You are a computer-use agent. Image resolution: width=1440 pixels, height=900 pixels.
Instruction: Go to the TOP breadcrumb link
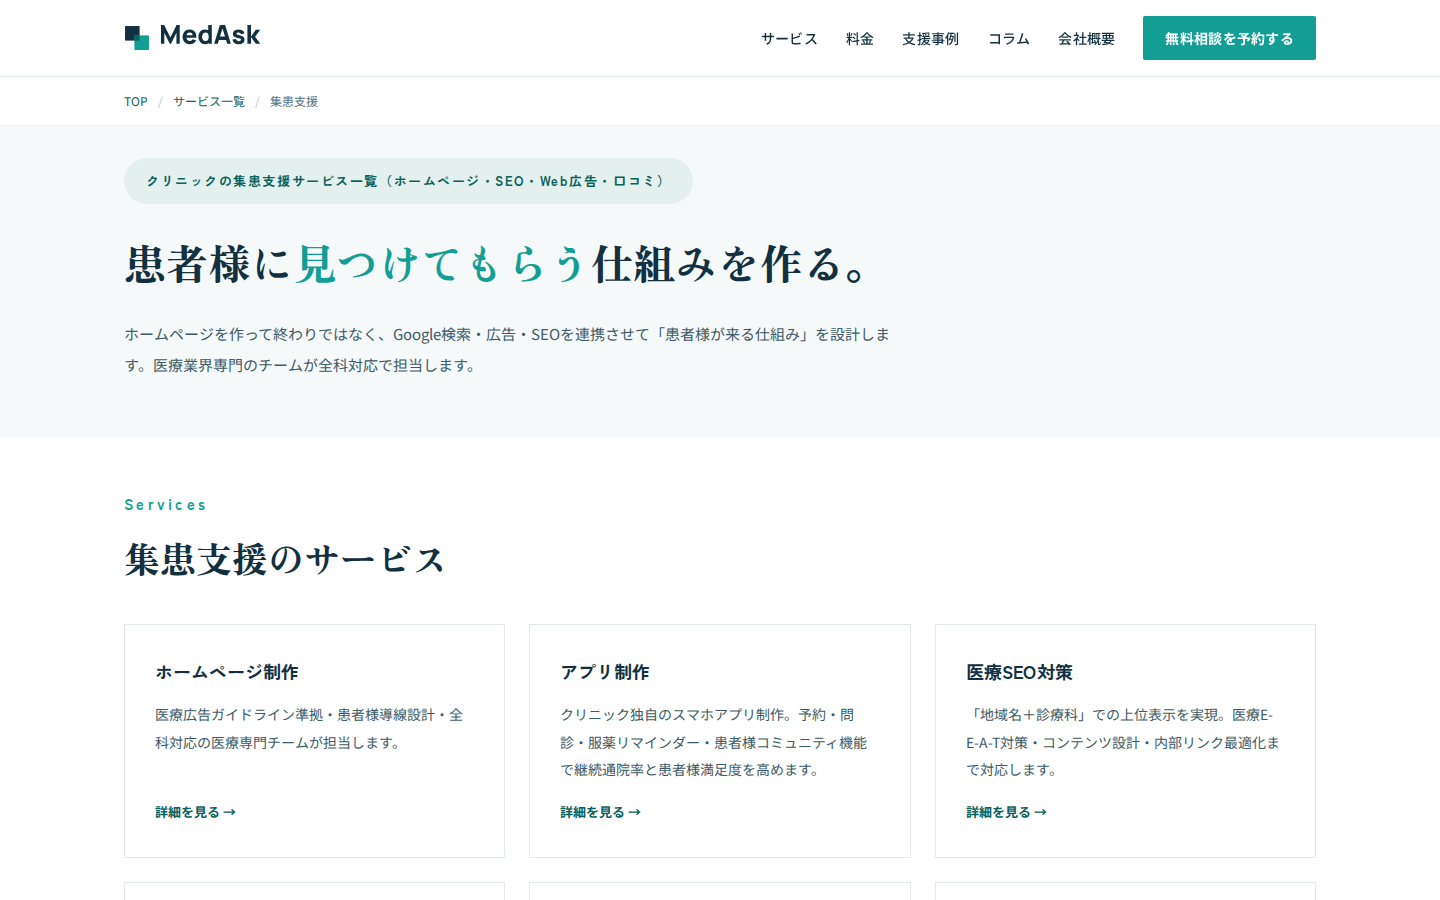pyautogui.click(x=136, y=102)
